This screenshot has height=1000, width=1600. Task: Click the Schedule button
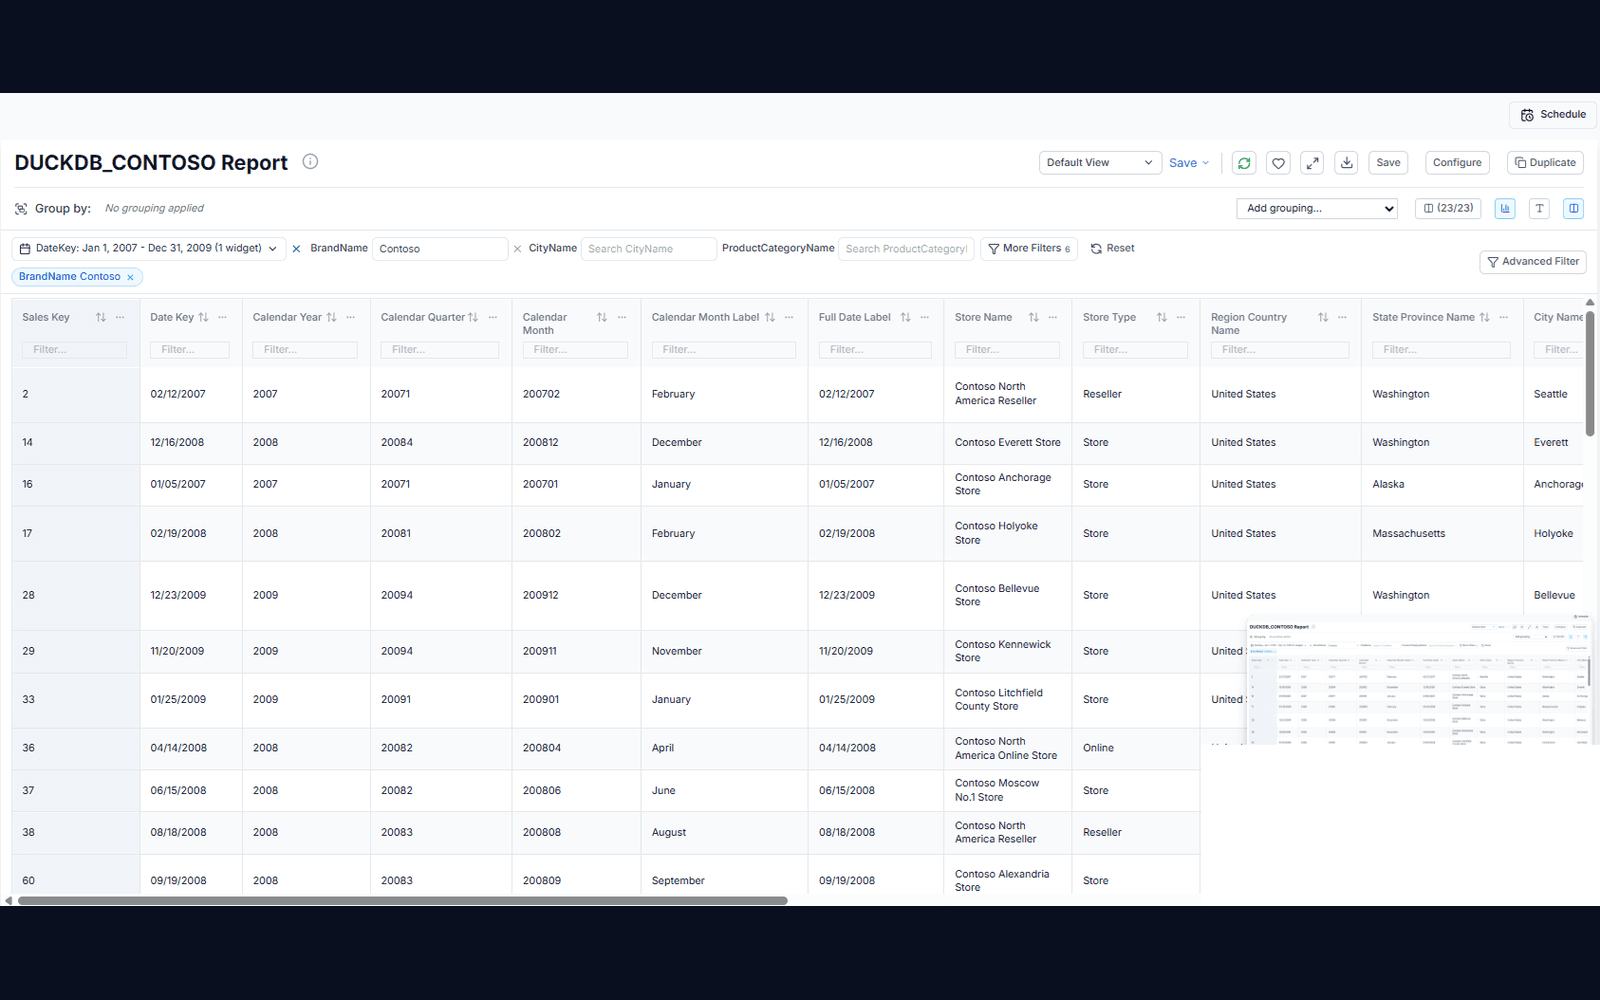click(1553, 115)
